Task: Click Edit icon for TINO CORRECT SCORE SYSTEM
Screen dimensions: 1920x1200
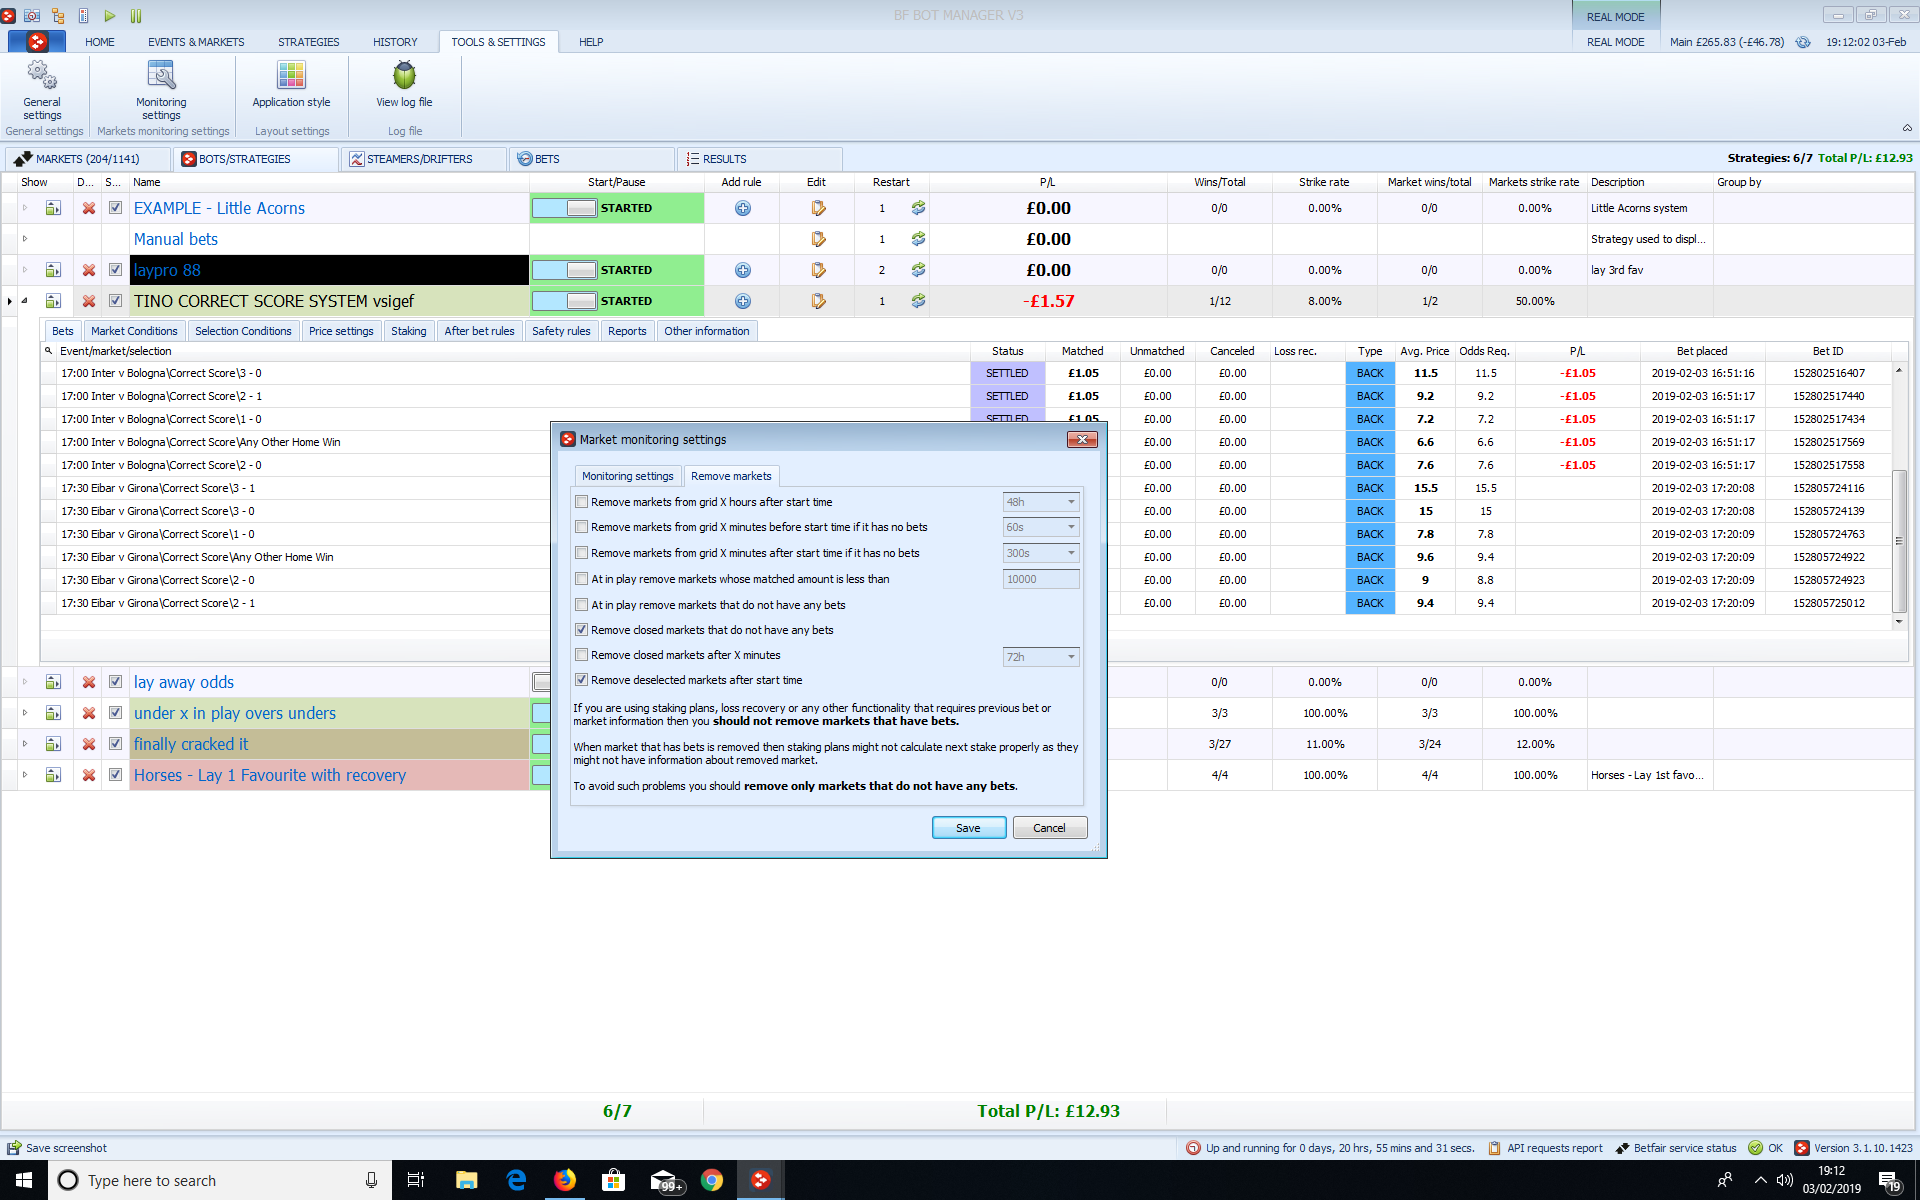Action: [818, 301]
